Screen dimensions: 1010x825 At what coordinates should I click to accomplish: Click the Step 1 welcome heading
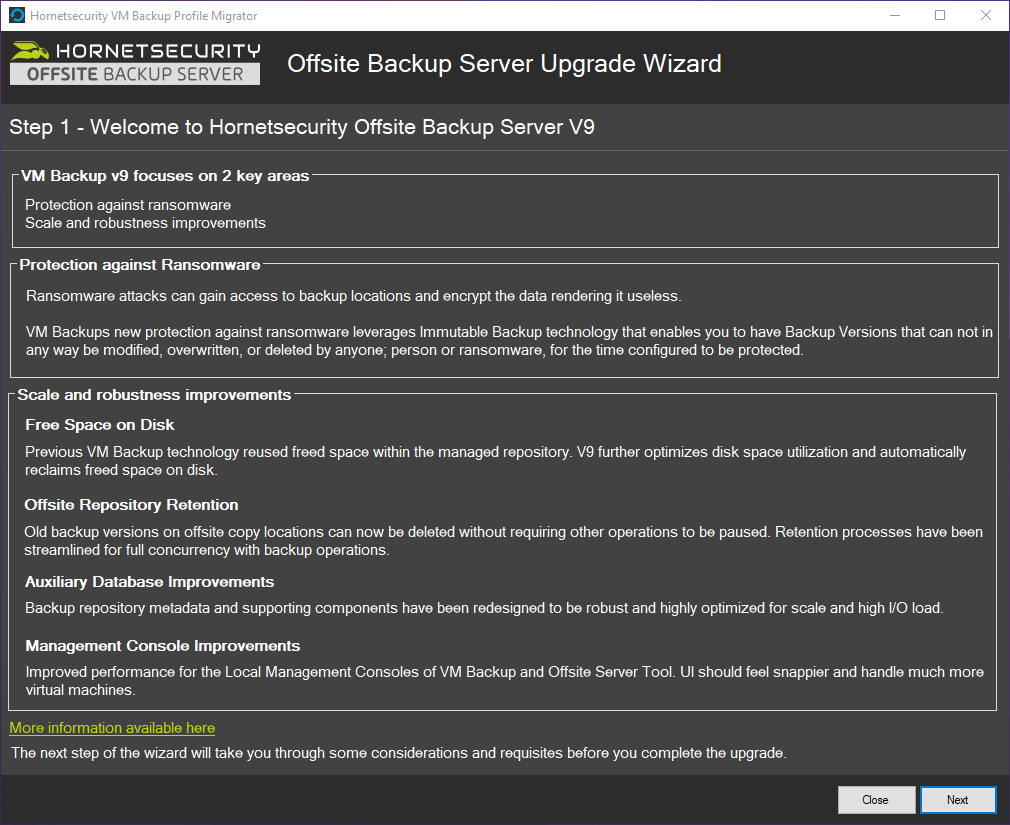tap(300, 127)
